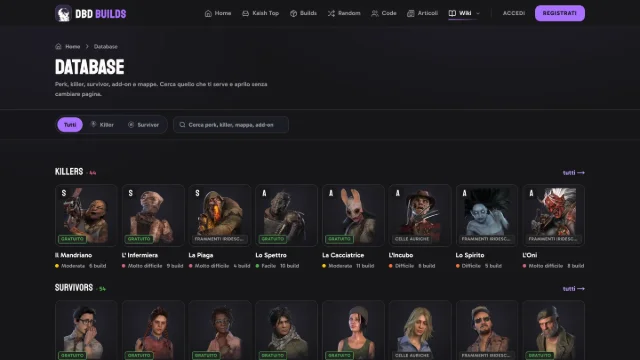This screenshot has width=640, height=360.
Task: Open all killers via tutti link
Action: pos(573,173)
